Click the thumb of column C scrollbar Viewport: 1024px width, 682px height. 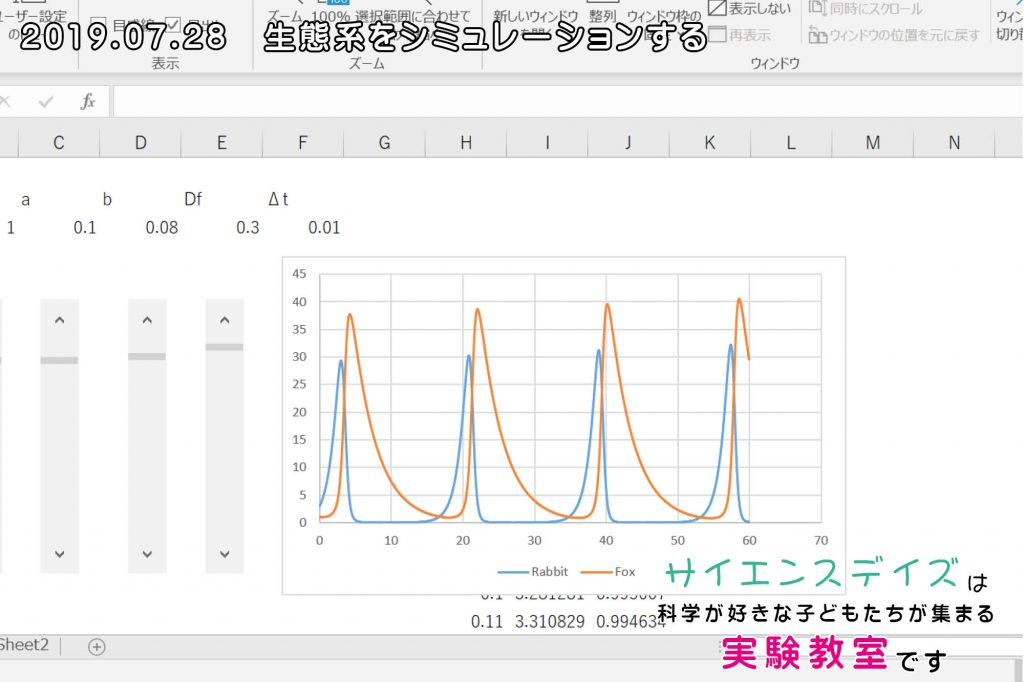(59, 360)
